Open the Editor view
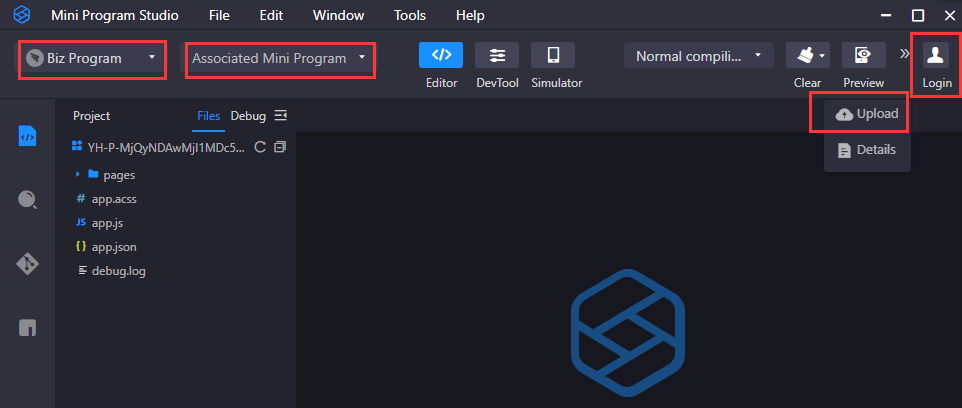 [441, 56]
